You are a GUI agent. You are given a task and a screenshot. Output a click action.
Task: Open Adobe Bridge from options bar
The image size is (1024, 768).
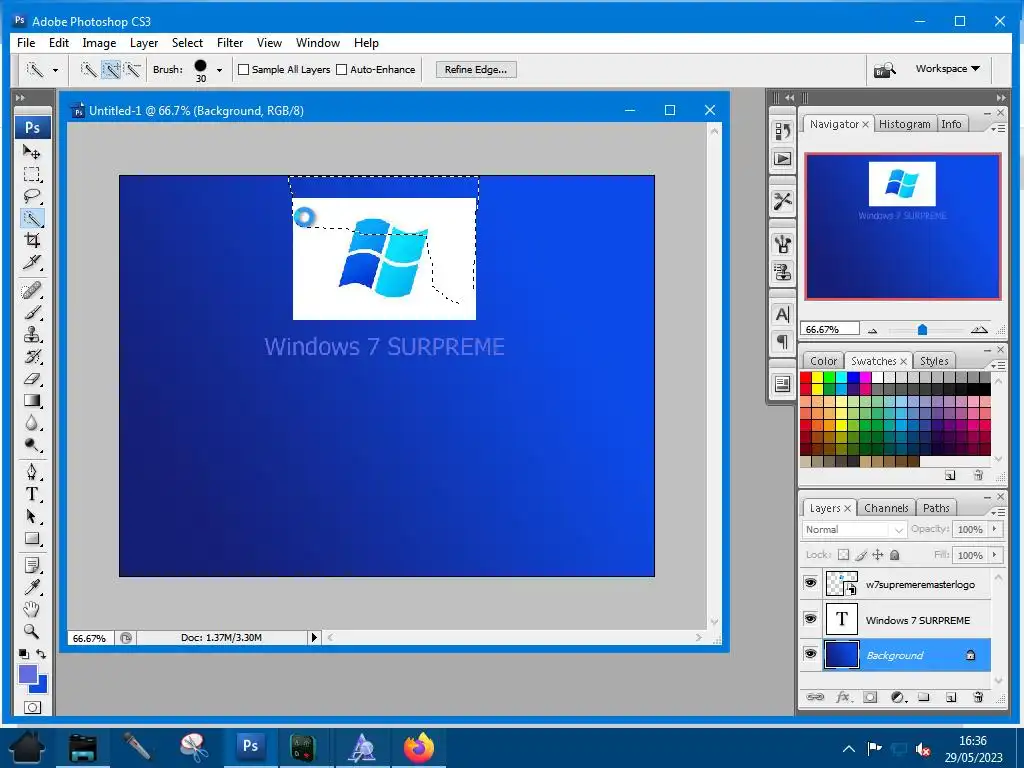(885, 69)
